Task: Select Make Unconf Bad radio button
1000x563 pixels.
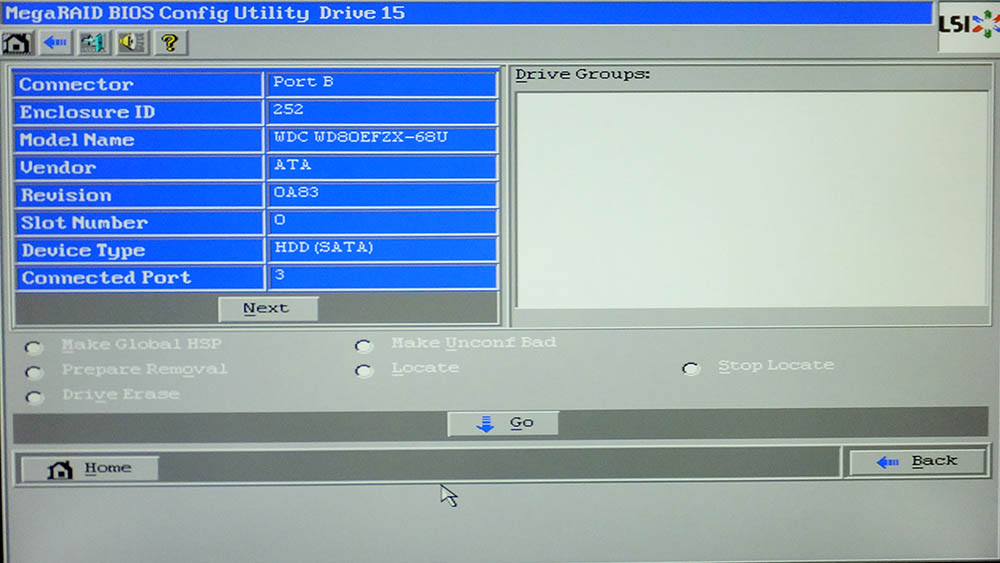Action: point(364,346)
